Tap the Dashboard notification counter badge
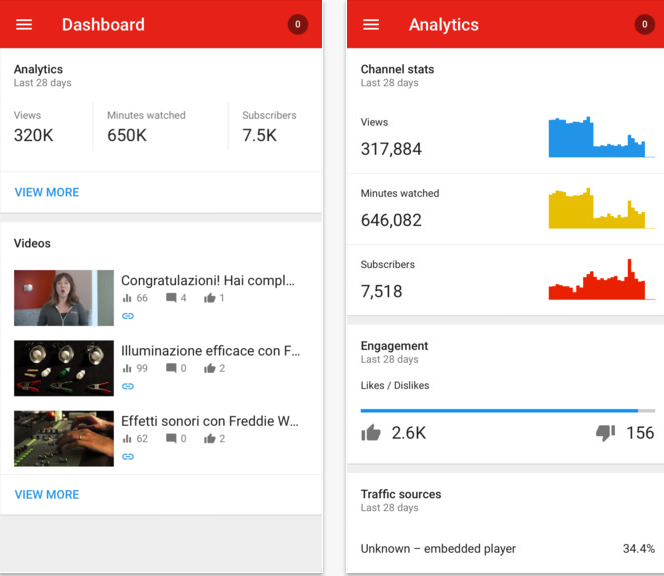The image size is (664, 576). 297,25
